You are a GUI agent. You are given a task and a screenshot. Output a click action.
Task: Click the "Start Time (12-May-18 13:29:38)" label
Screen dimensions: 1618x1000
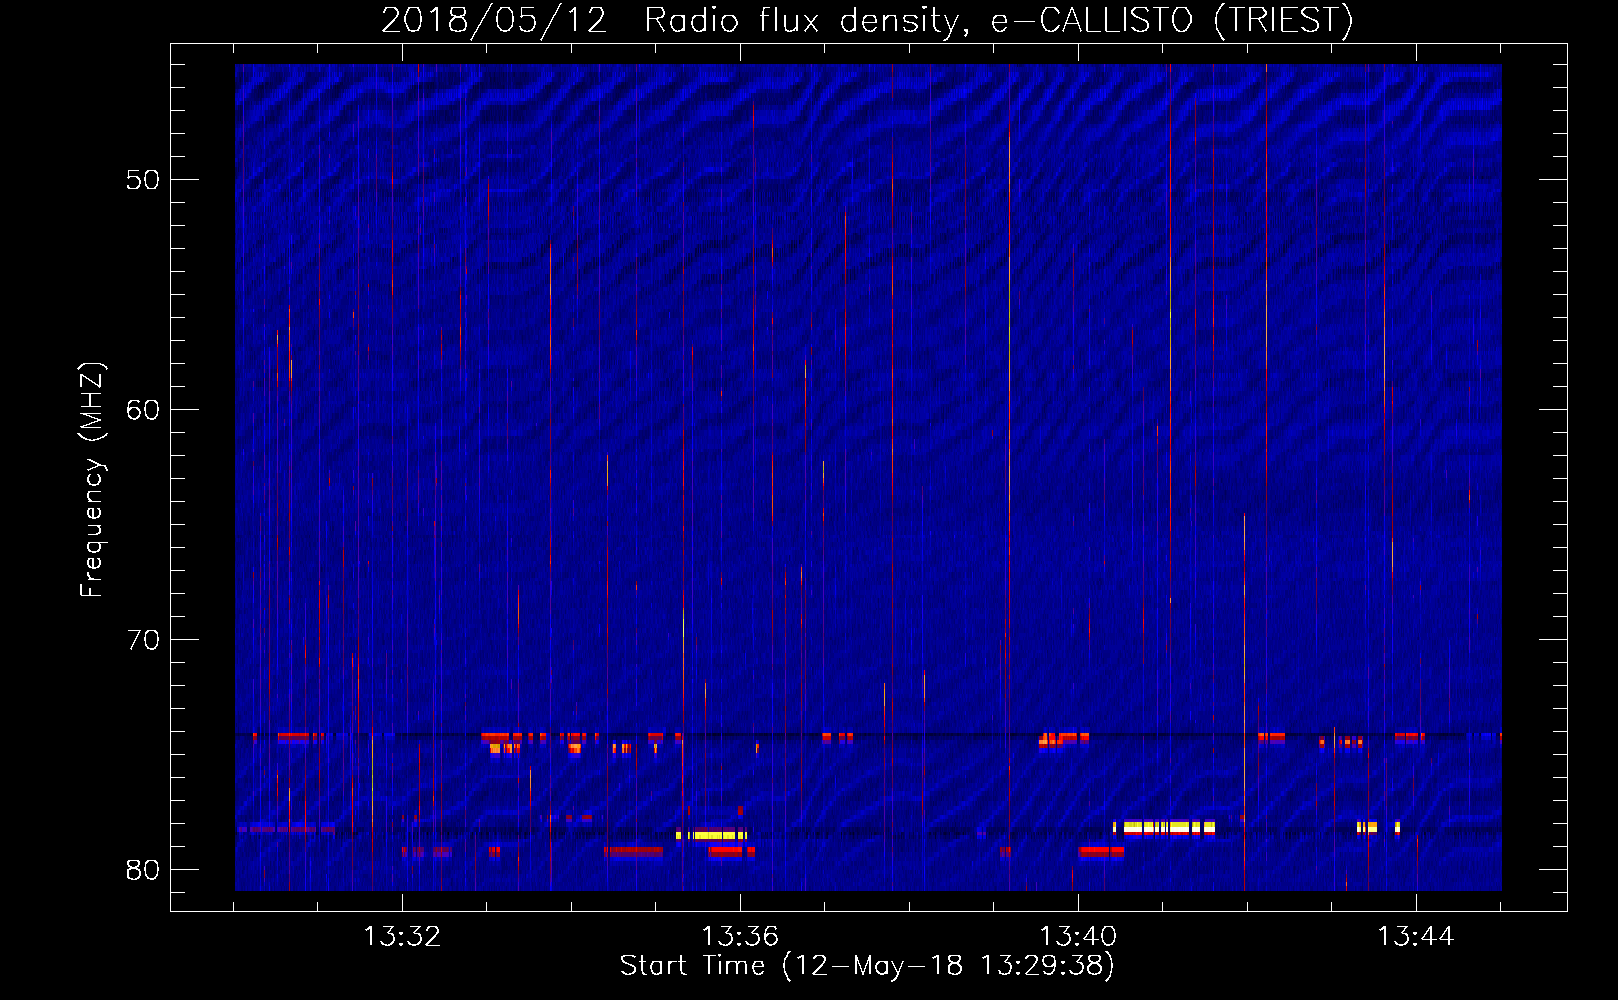click(867, 965)
